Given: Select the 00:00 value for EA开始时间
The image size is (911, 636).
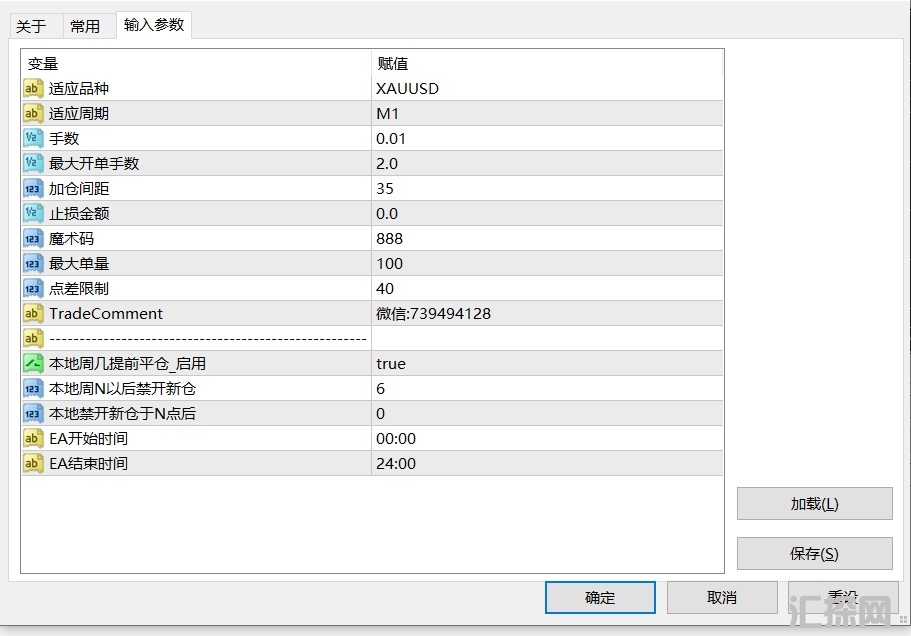Looking at the screenshot, I should (547, 438).
